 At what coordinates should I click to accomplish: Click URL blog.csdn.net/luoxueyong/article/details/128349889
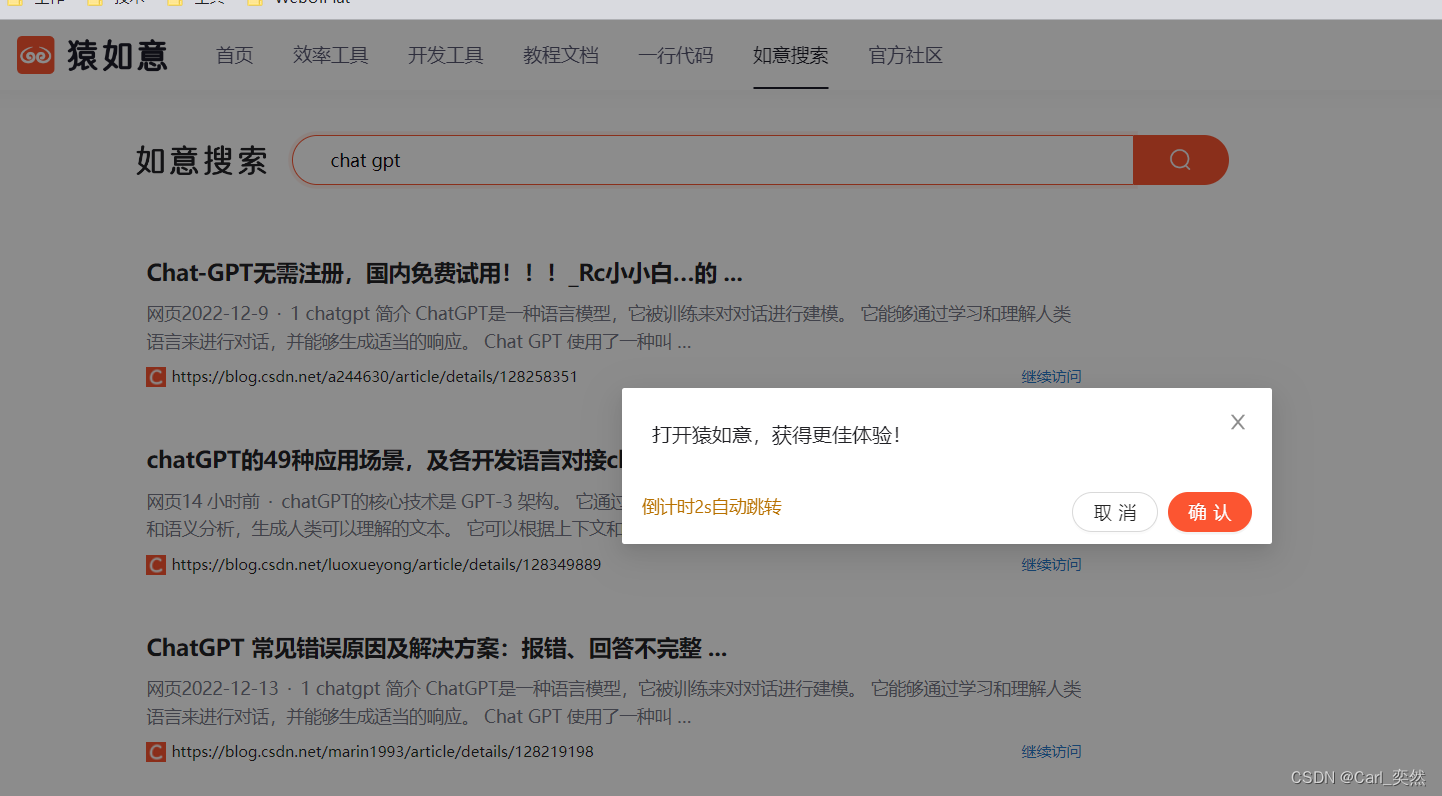387,565
